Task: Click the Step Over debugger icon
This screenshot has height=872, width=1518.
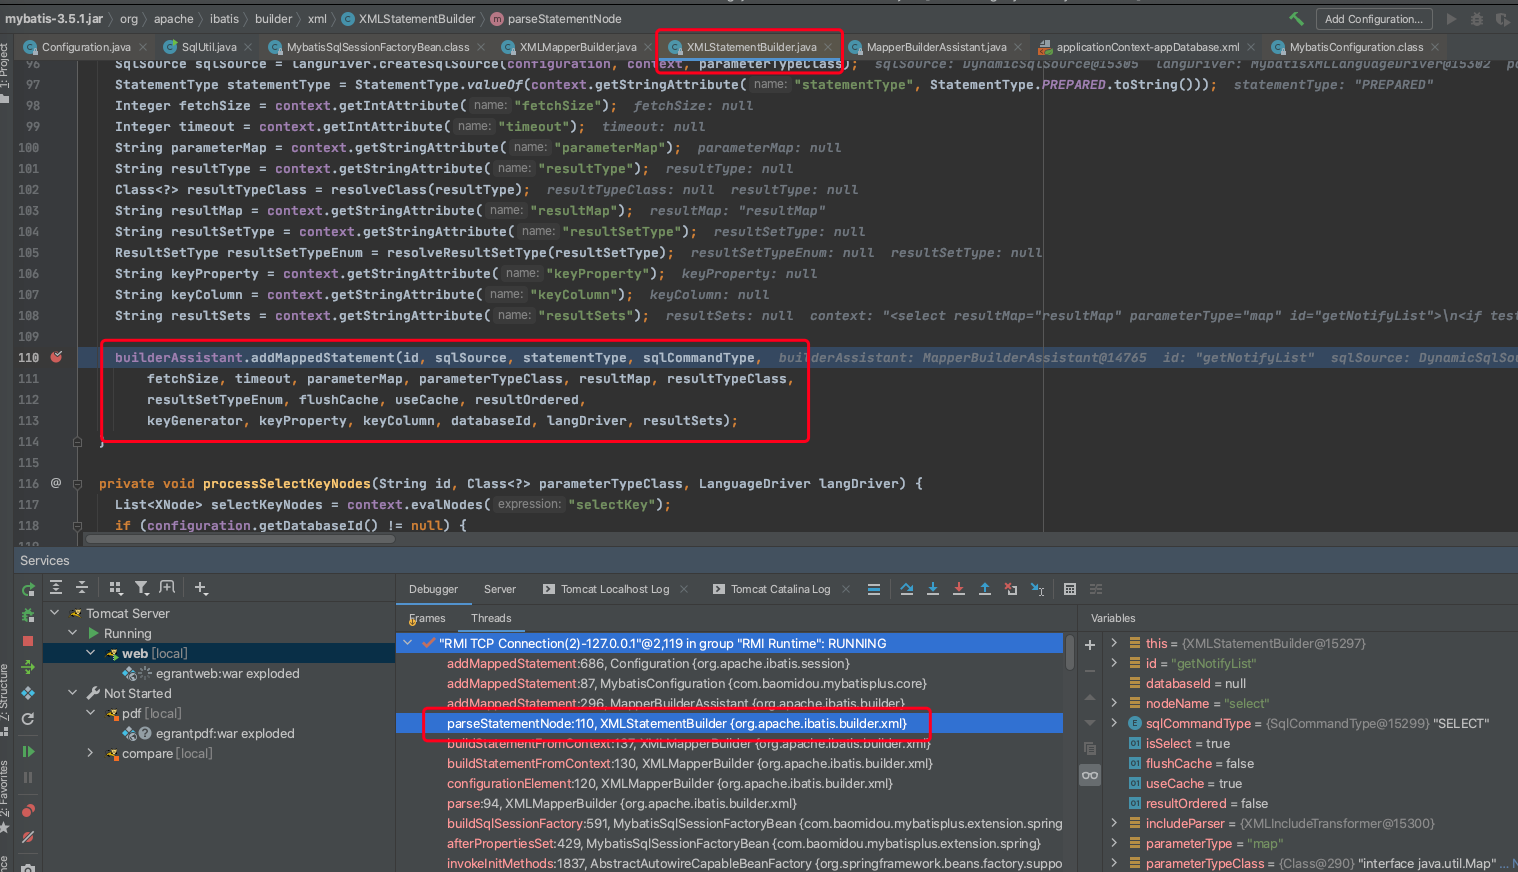Action: pos(906,589)
